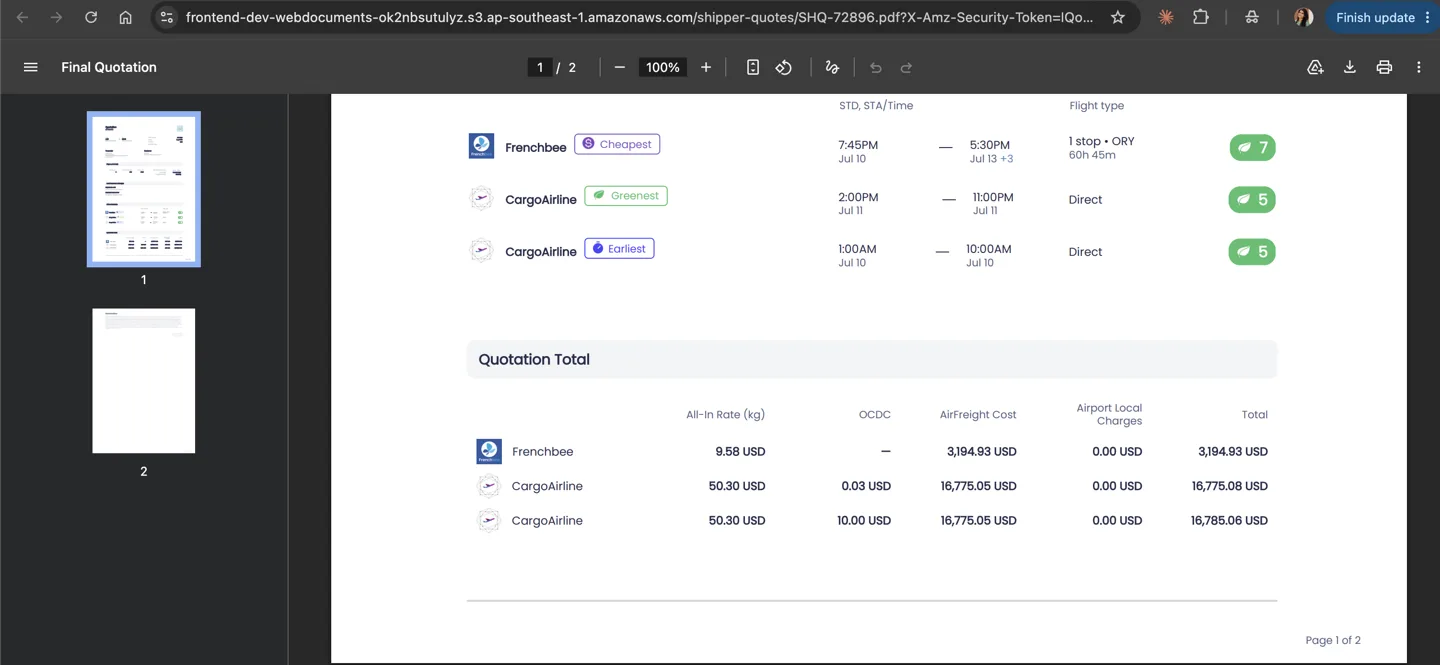Open the orange starburst extension icon
Screen dimensions: 1440x665
pos(1166,17)
